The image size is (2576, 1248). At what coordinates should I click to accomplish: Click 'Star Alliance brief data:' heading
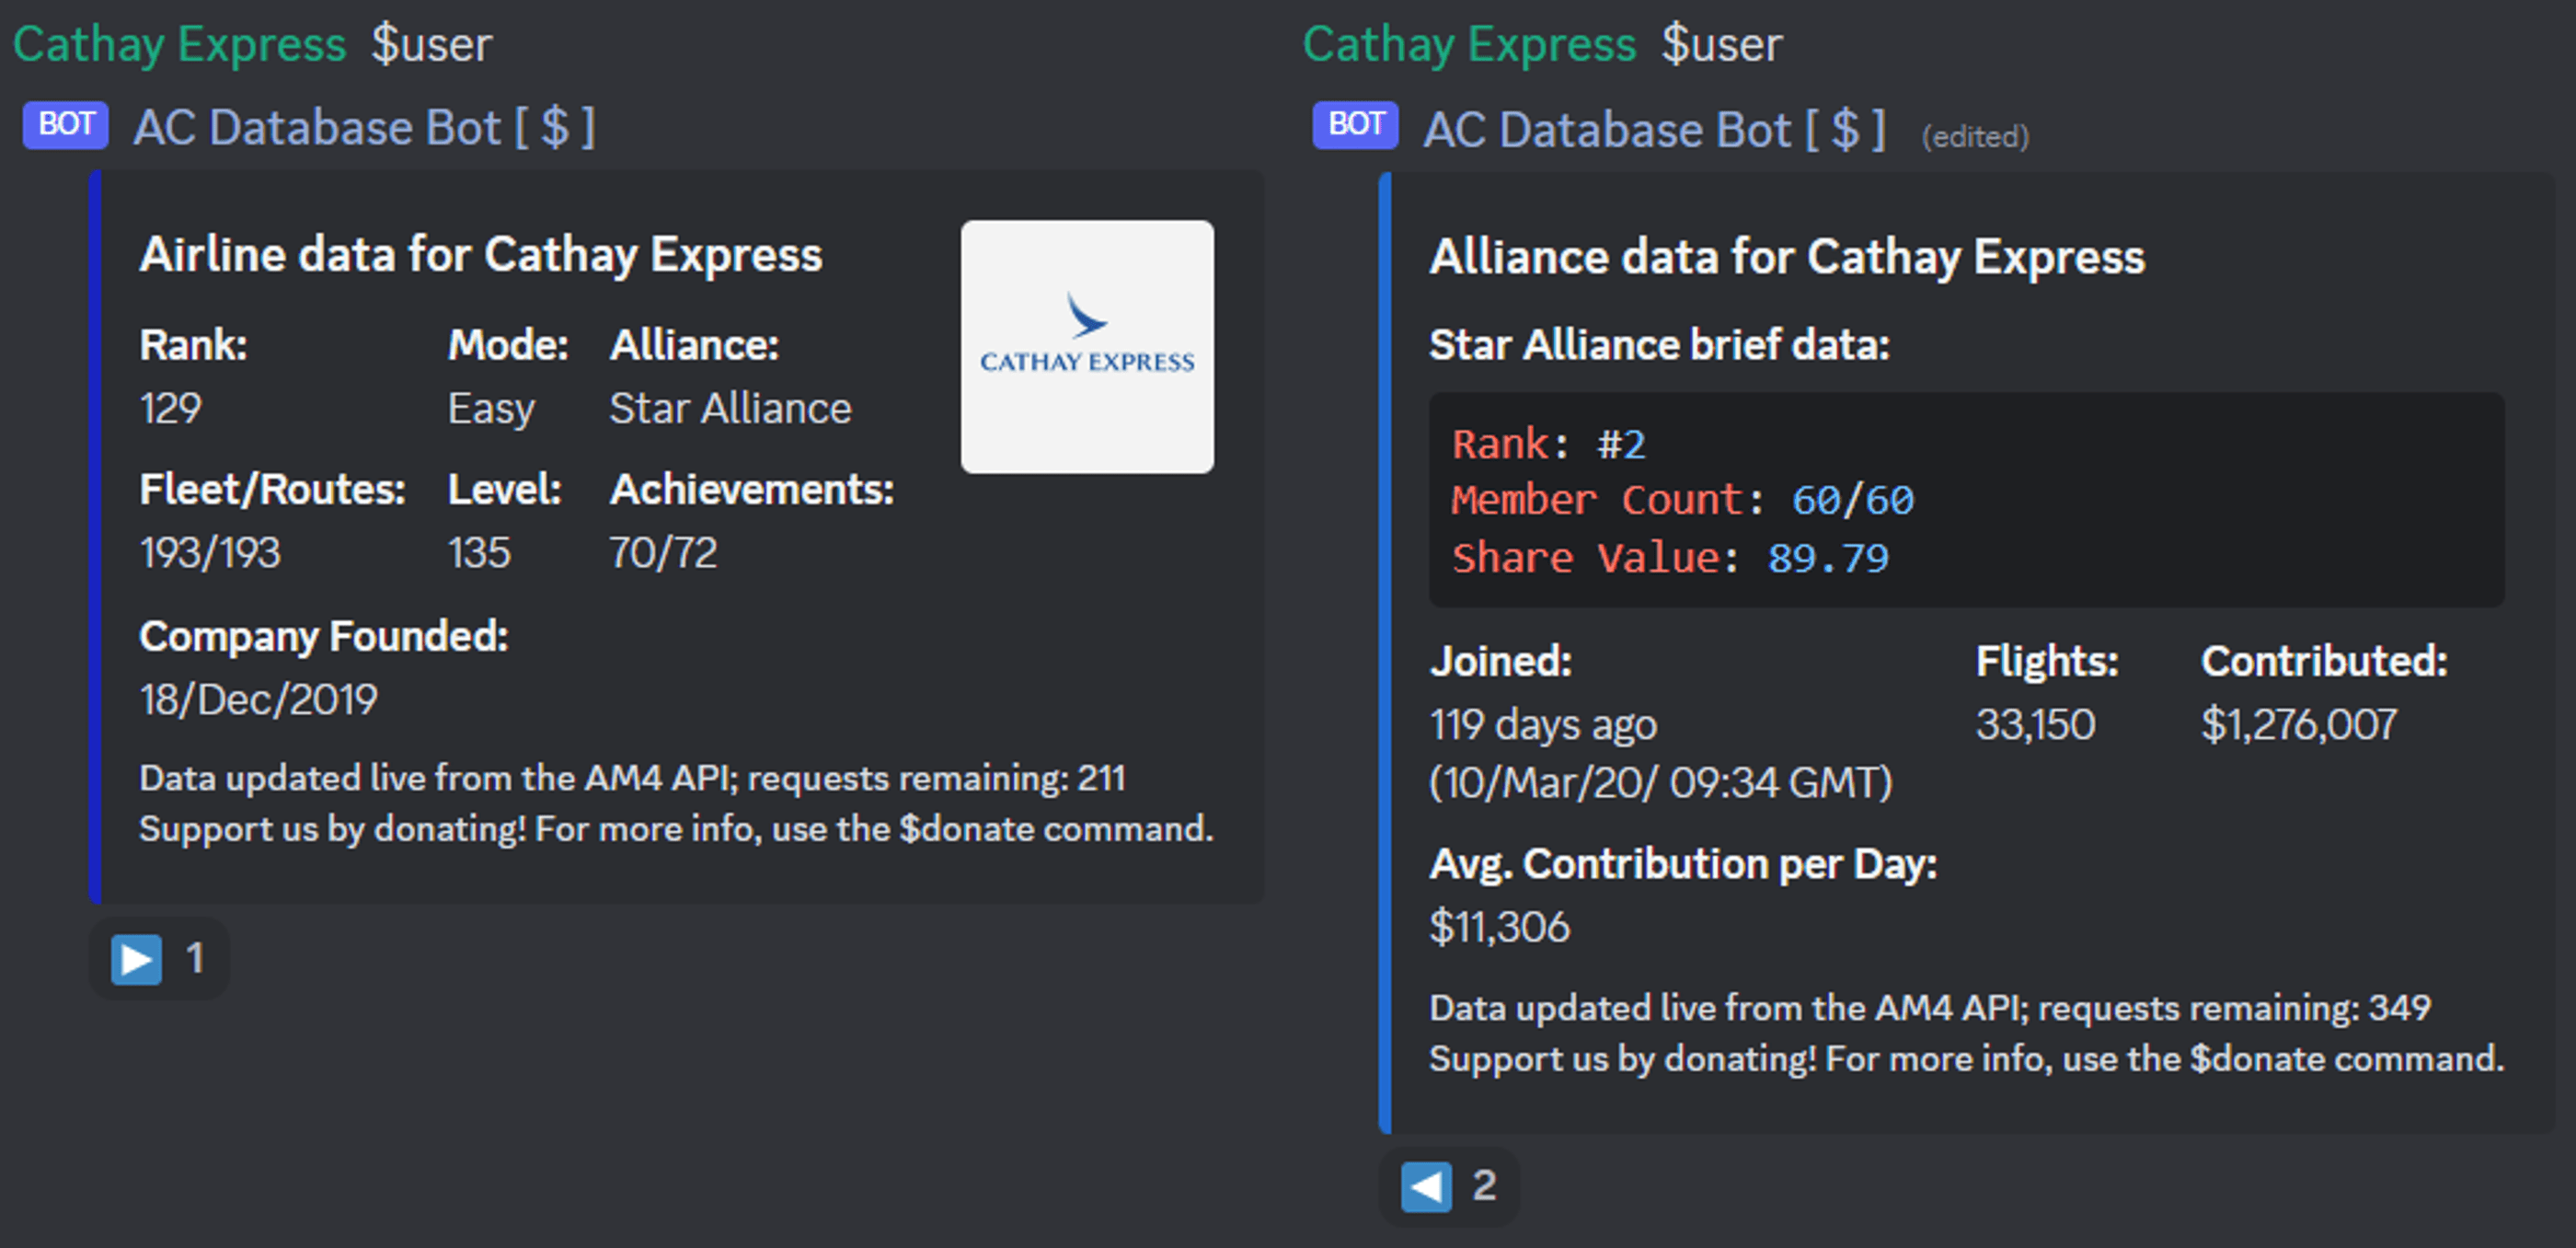(1659, 345)
